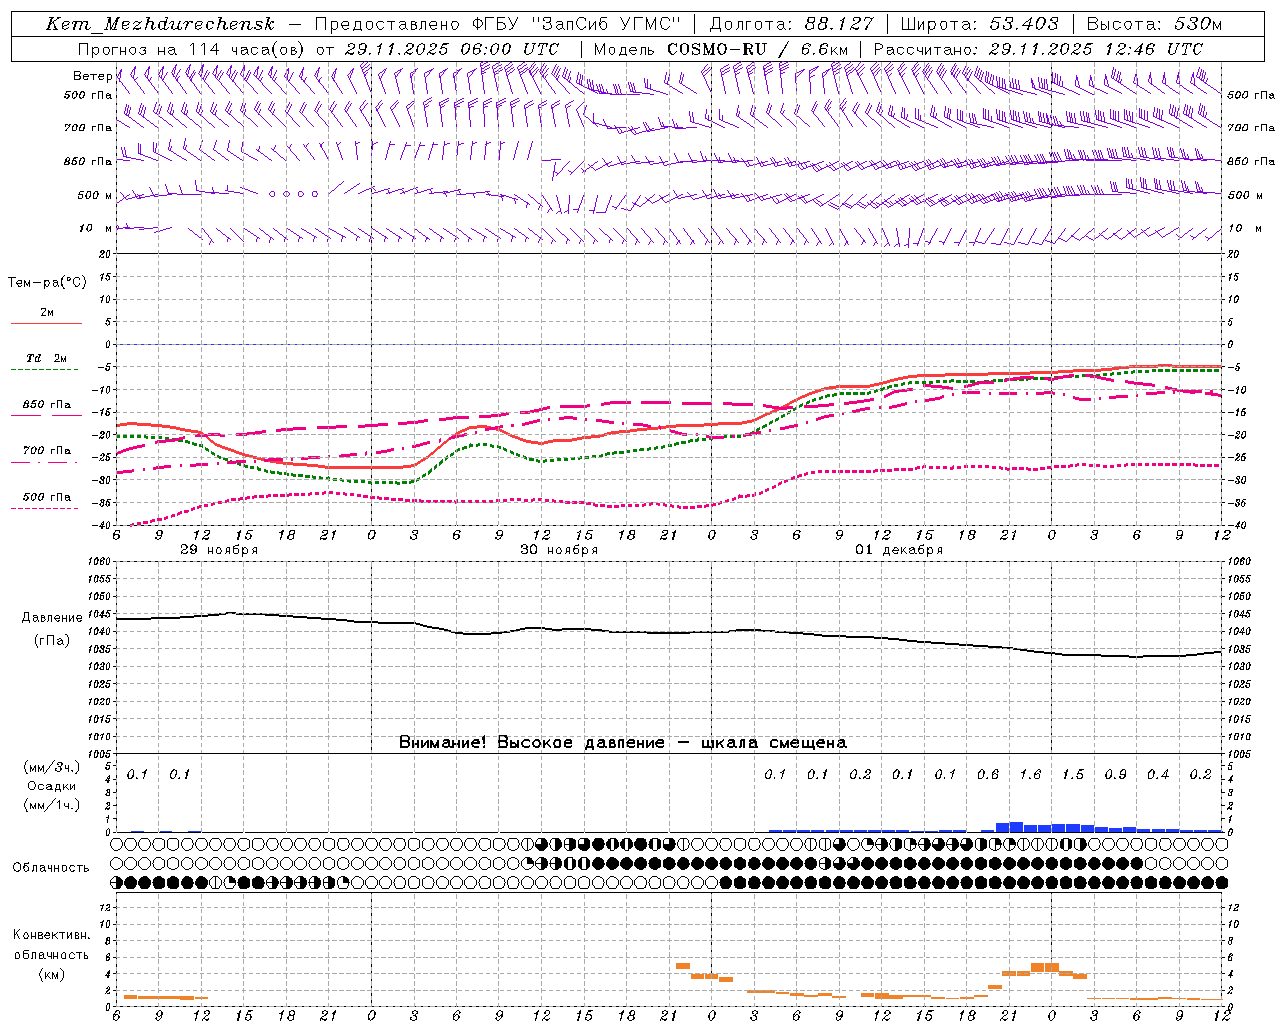Select the "Широта: 53.403" header entry

[x=980, y=24]
